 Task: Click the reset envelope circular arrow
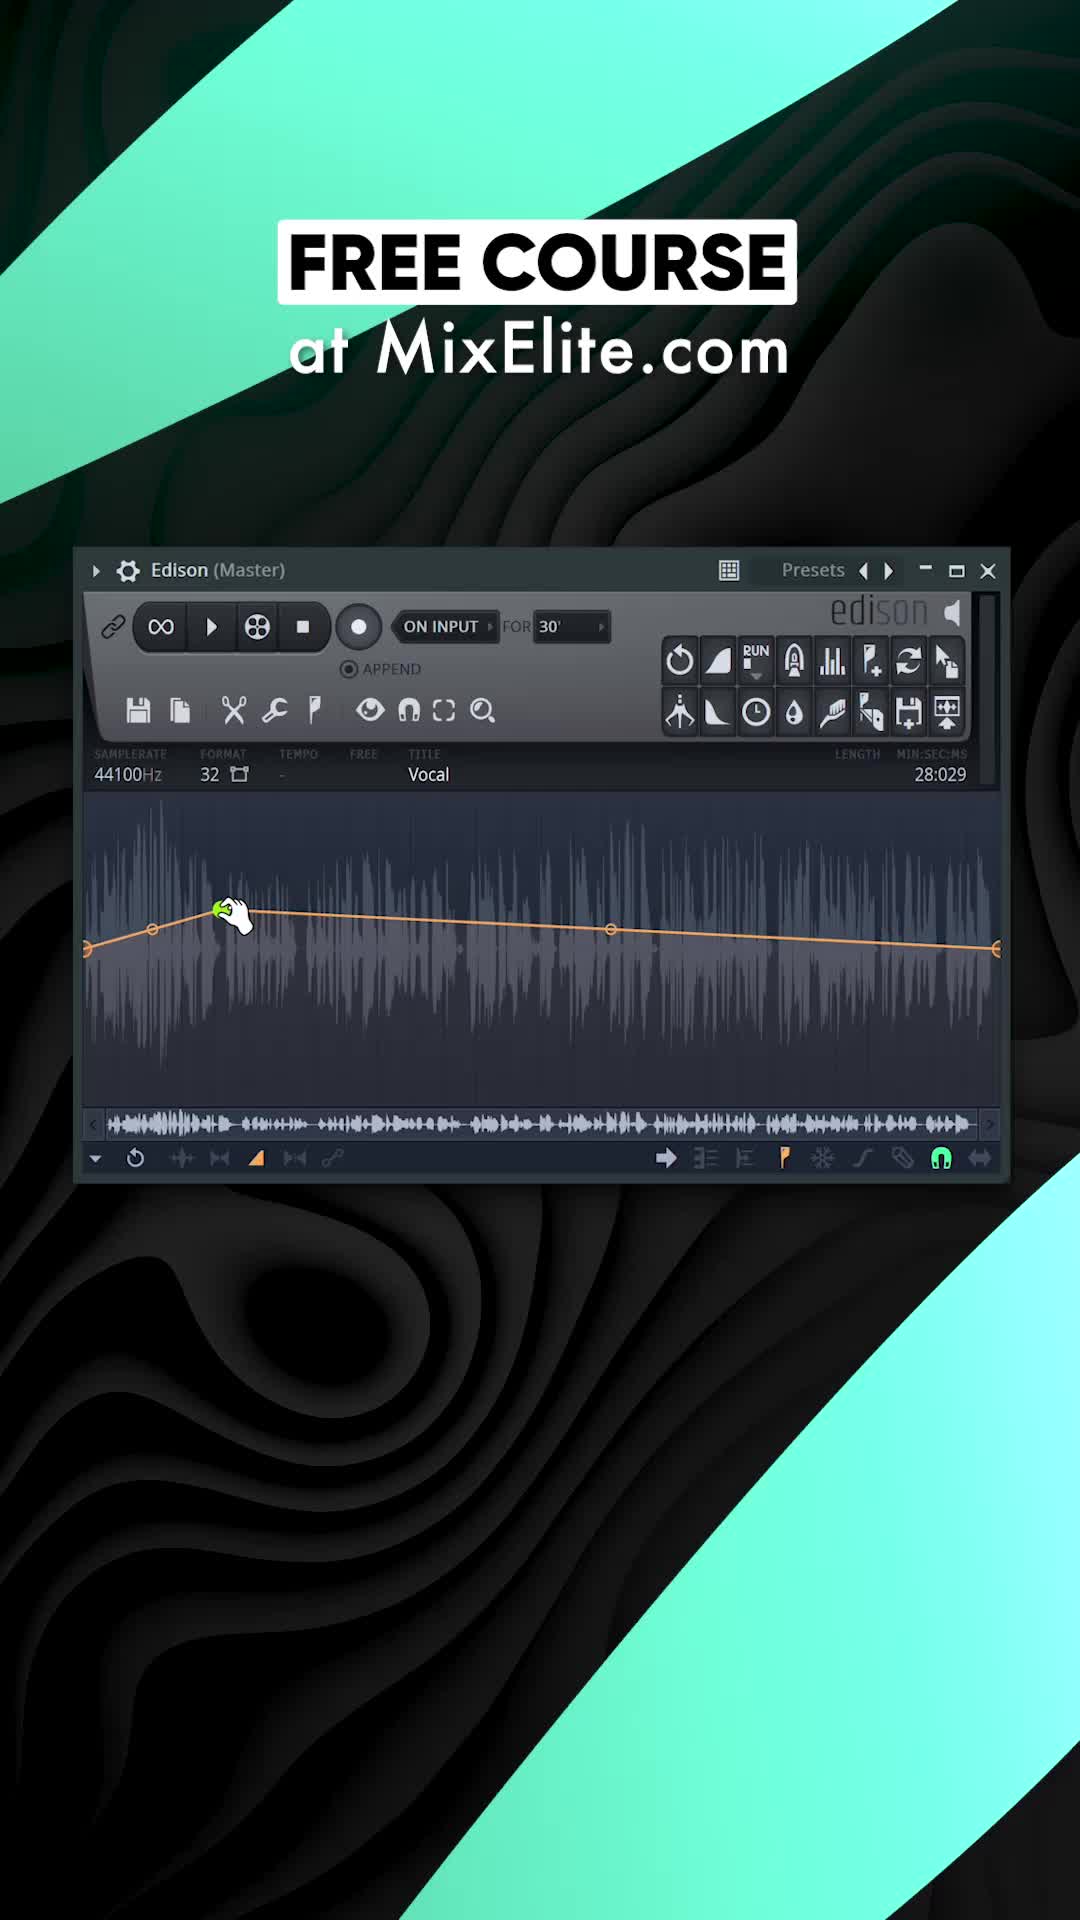click(136, 1158)
